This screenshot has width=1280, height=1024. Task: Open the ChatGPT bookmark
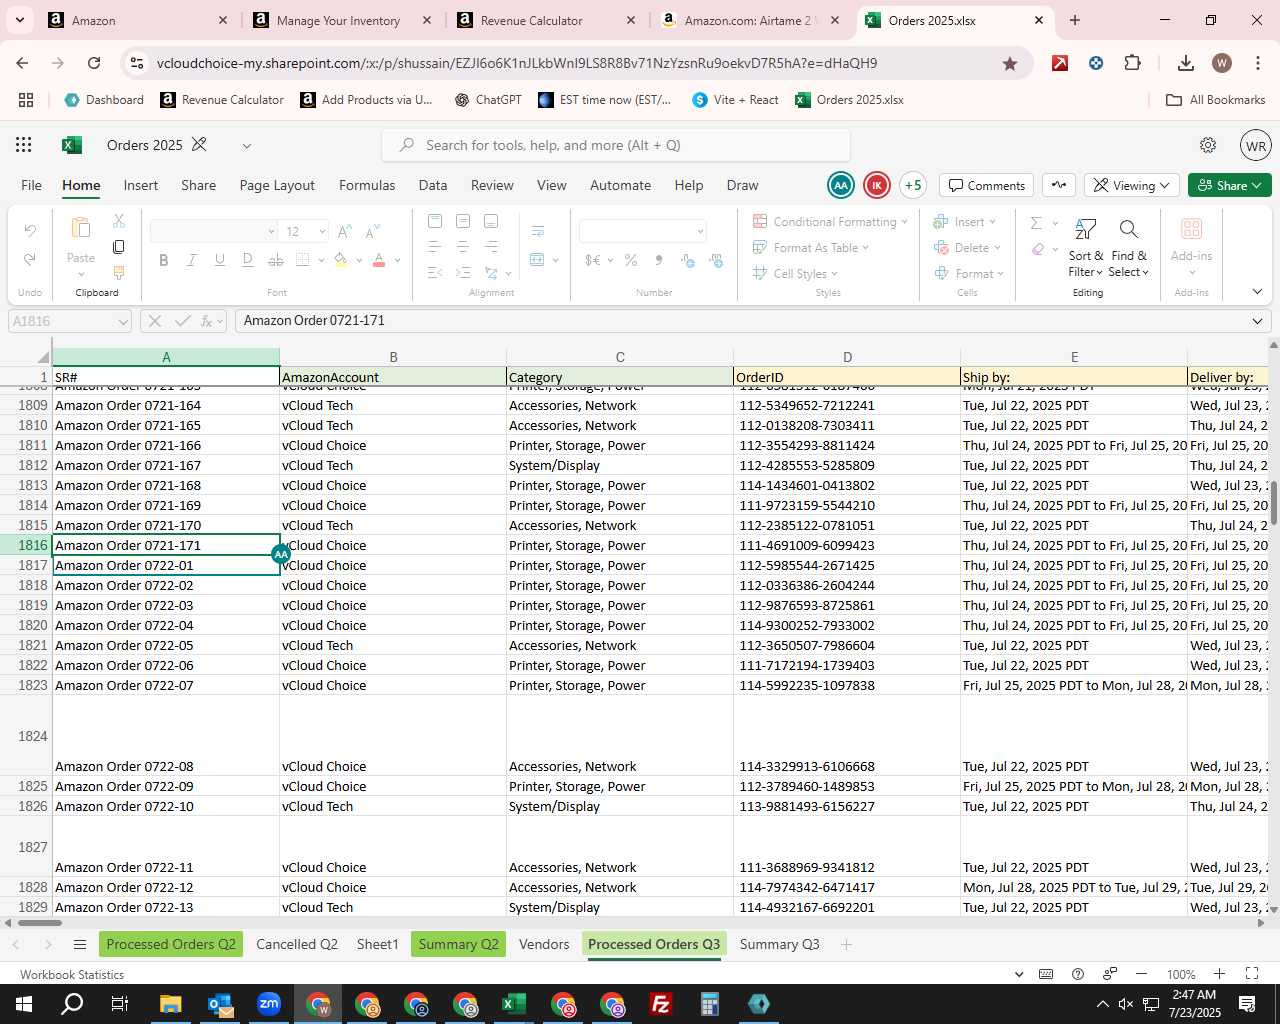pos(488,100)
